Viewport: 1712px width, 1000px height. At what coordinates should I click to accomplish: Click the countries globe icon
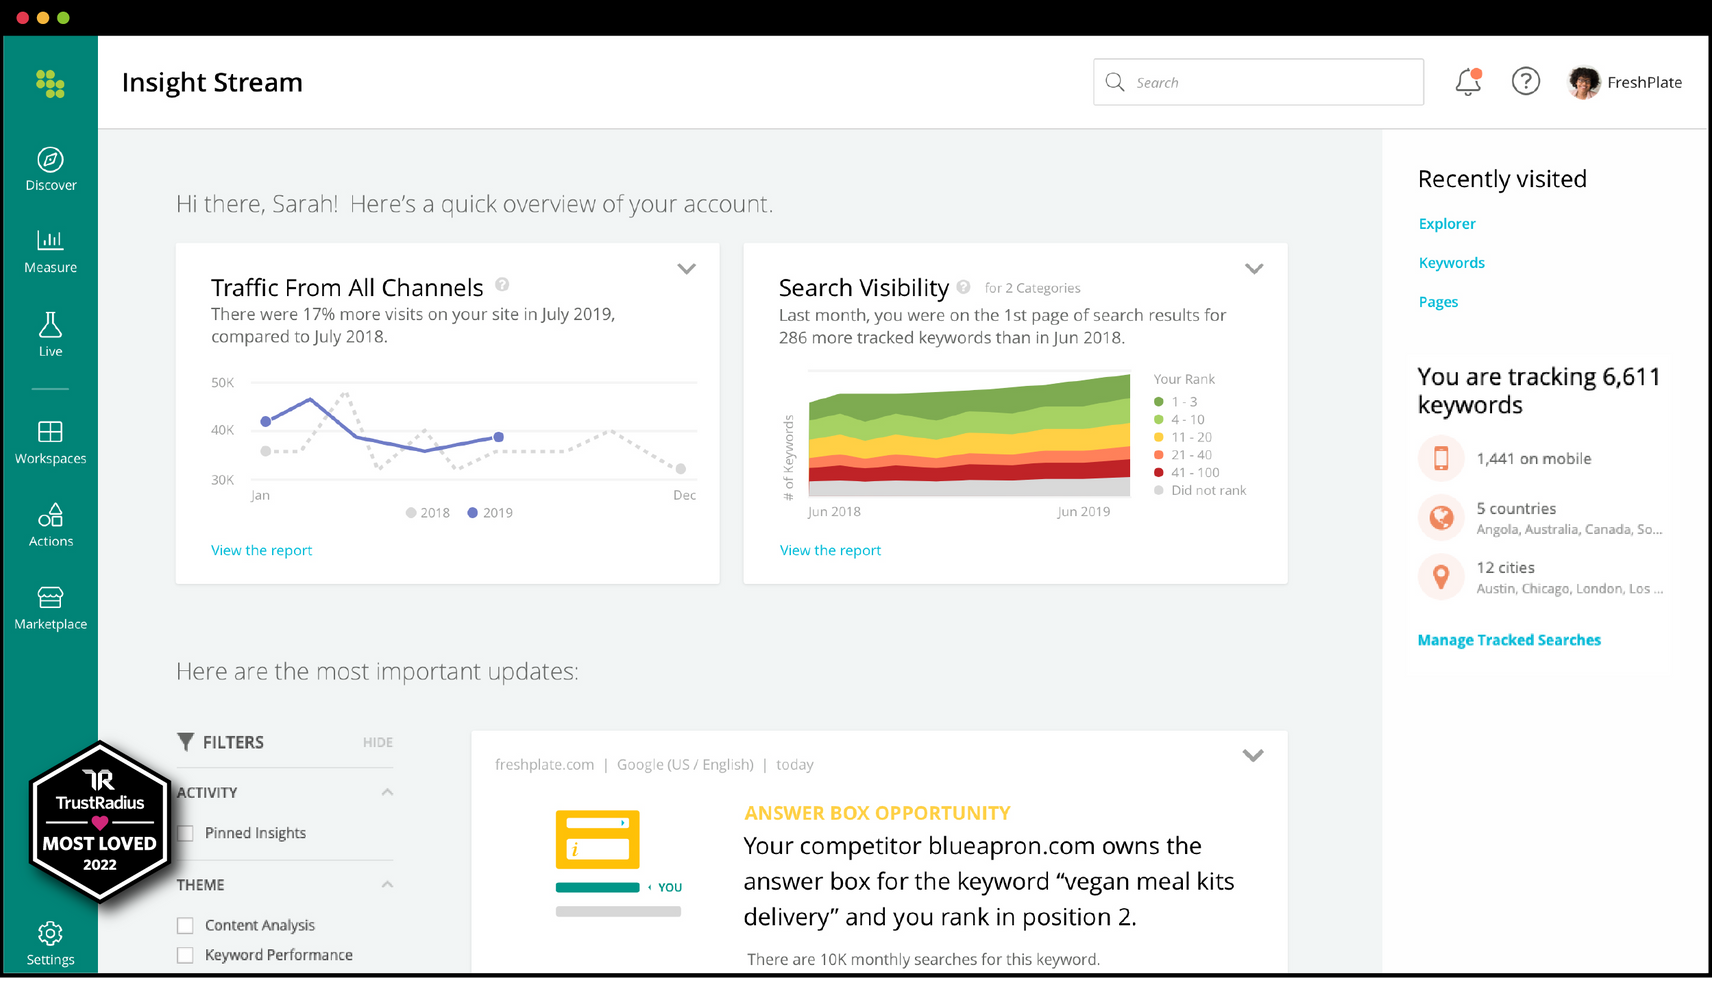1441,517
